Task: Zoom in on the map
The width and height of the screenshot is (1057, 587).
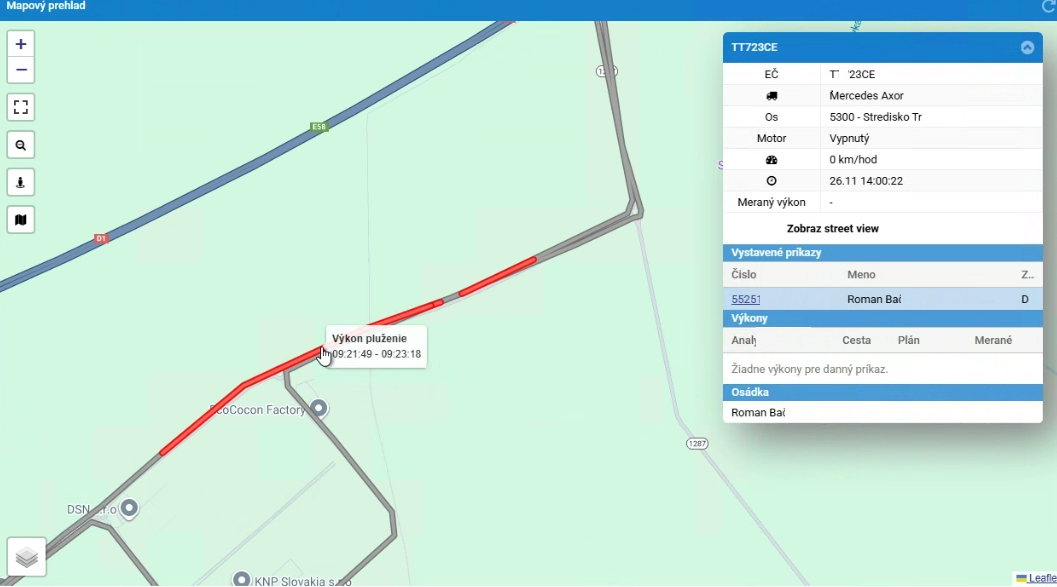Action: 21,44
